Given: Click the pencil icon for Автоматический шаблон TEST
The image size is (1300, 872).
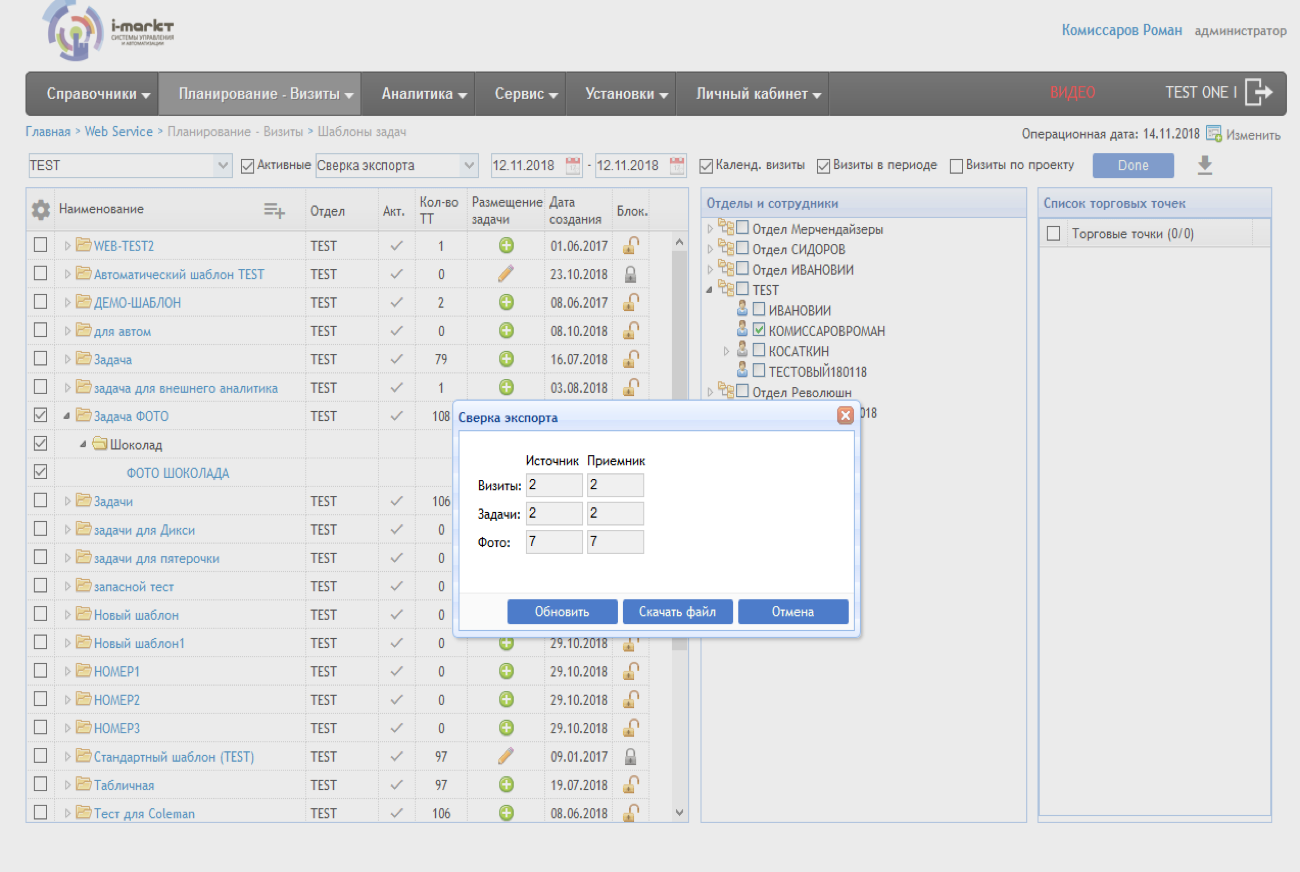Looking at the screenshot, I should click(x=506, y=274).
